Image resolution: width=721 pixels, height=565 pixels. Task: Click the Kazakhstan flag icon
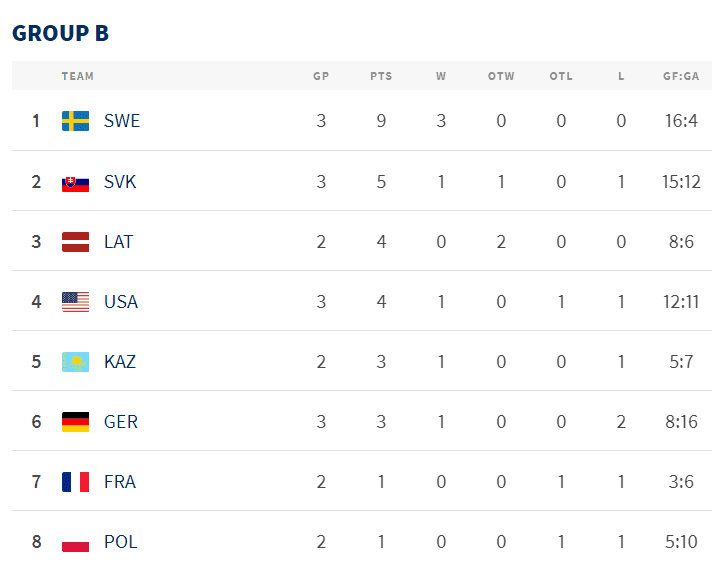(x=75, y=361)
